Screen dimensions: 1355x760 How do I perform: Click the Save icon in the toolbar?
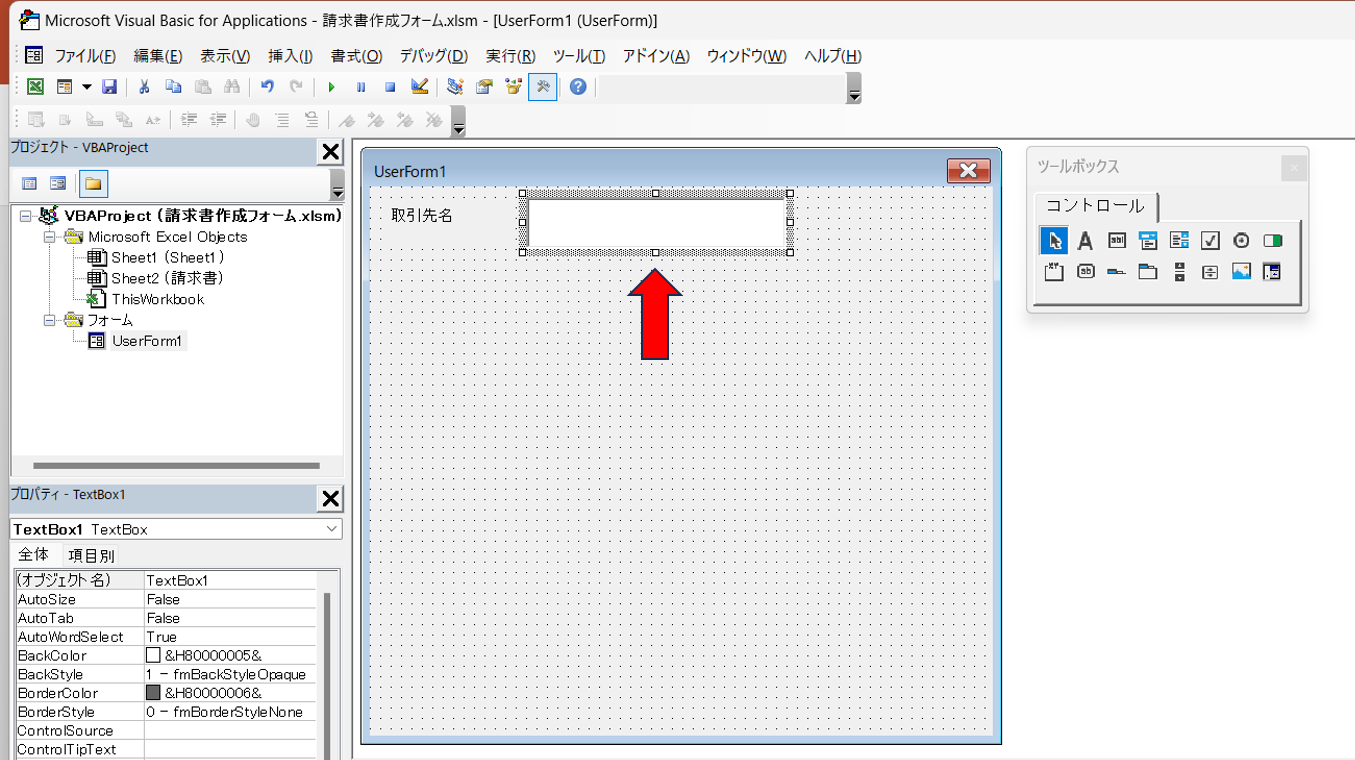[110, 88]
